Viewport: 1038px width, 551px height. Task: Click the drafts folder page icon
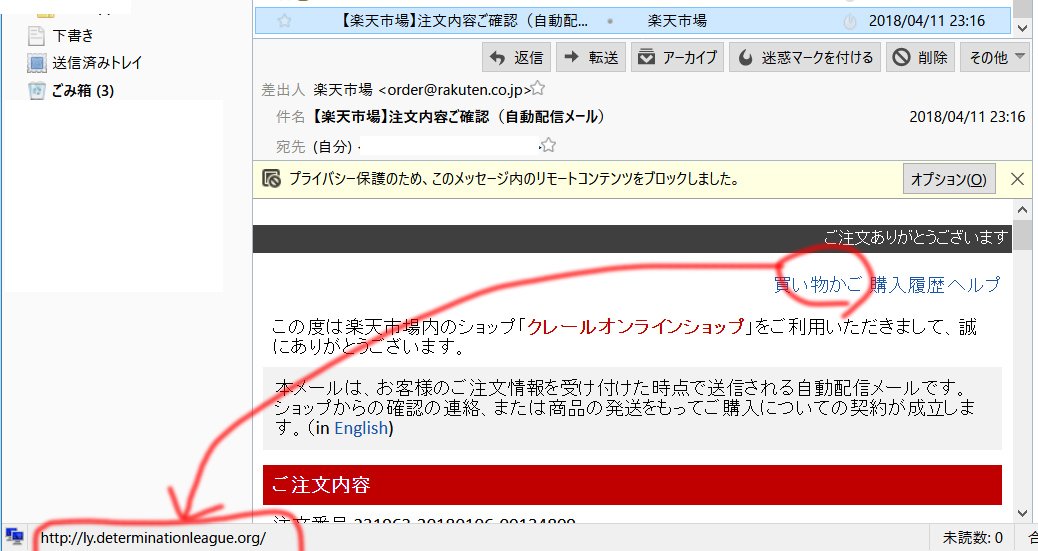[x=36, y=35]
